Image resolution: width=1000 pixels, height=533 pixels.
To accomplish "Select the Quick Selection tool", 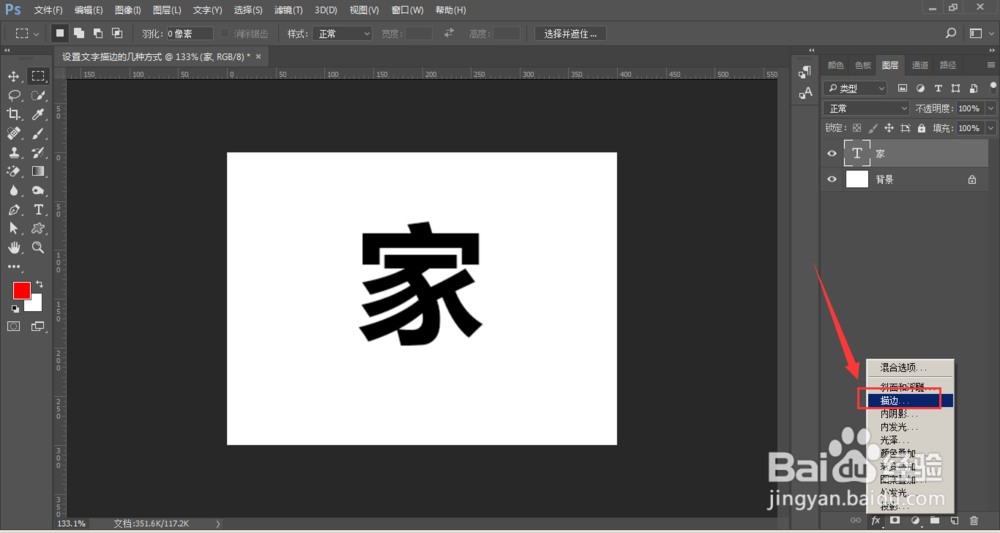I will point(38,96).
